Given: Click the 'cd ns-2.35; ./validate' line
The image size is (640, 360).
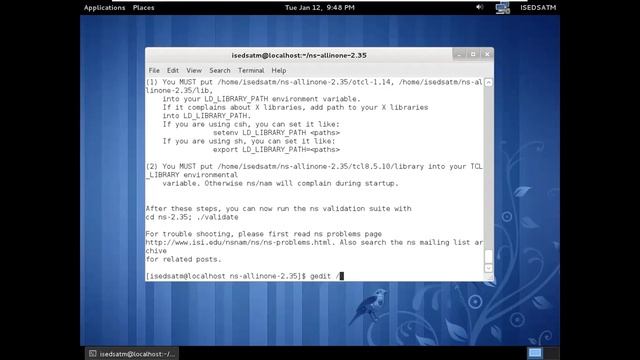Looking at the screenshot, I should pyautogui.click(x=192, y=217).
